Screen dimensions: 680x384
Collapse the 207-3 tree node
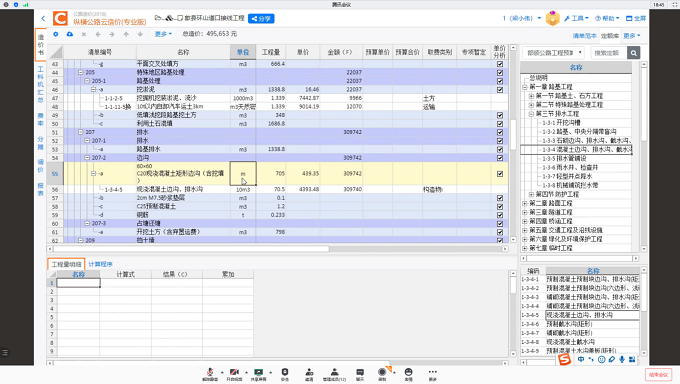tap(87, 223)
